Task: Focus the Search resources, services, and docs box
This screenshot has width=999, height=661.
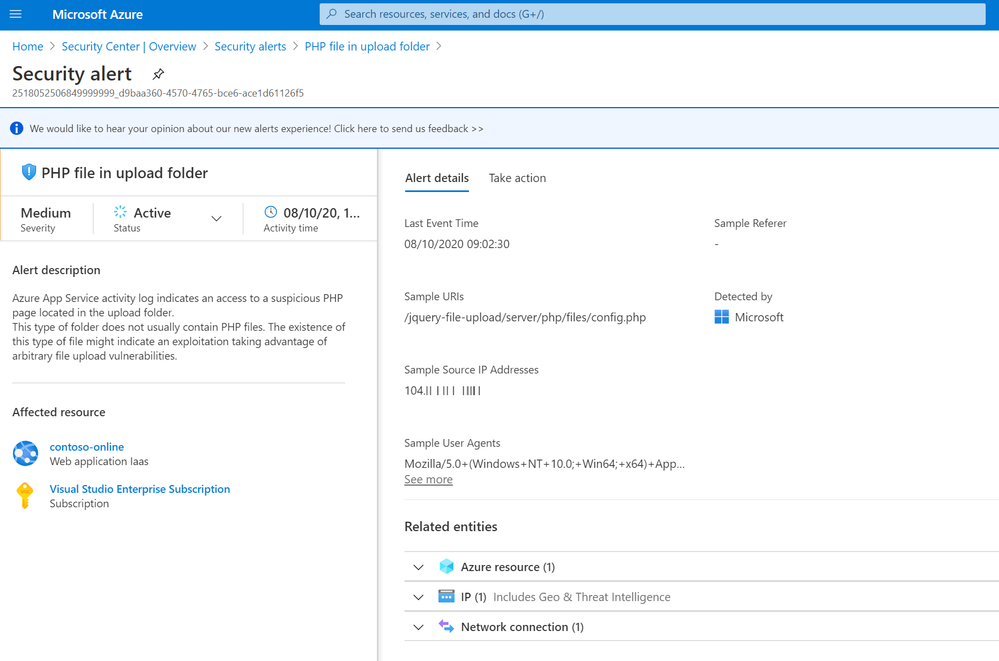Action: pos(652,14)
